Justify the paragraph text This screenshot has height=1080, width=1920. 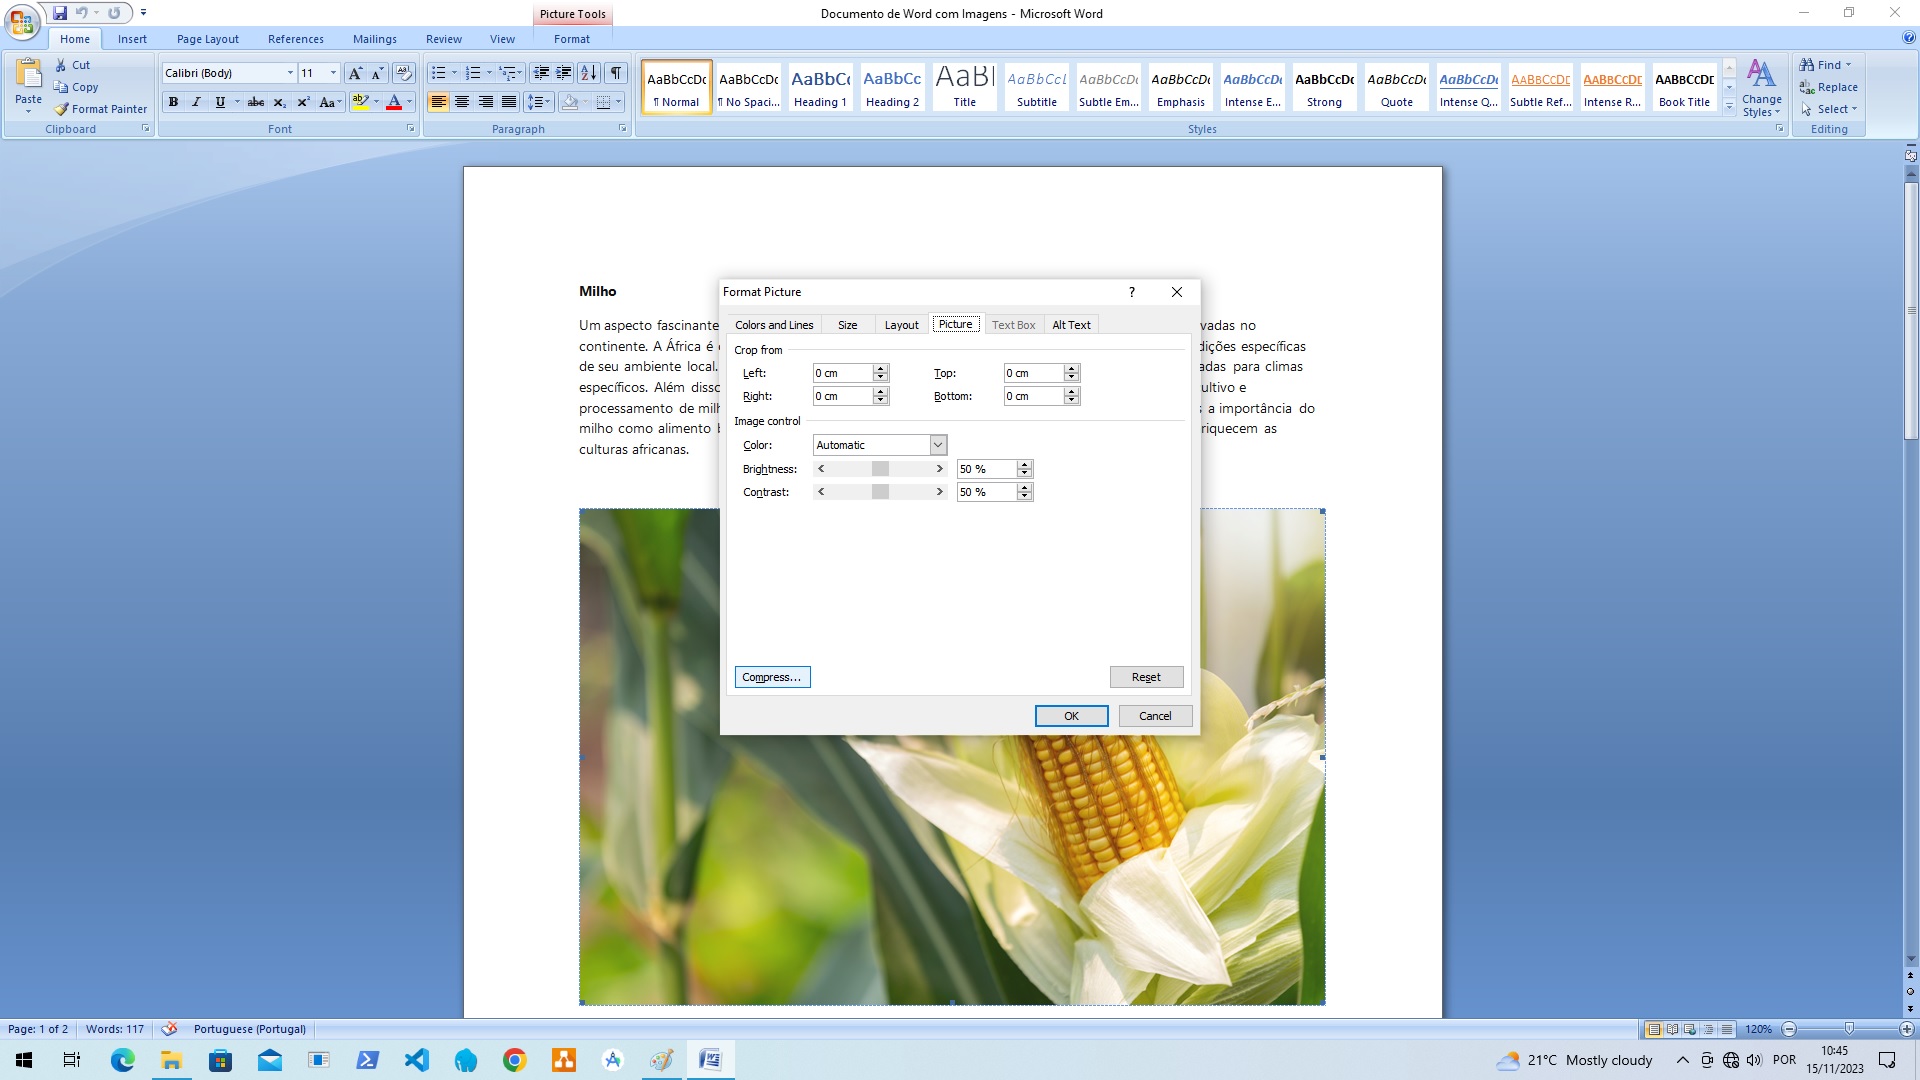(x=509, y=102)
